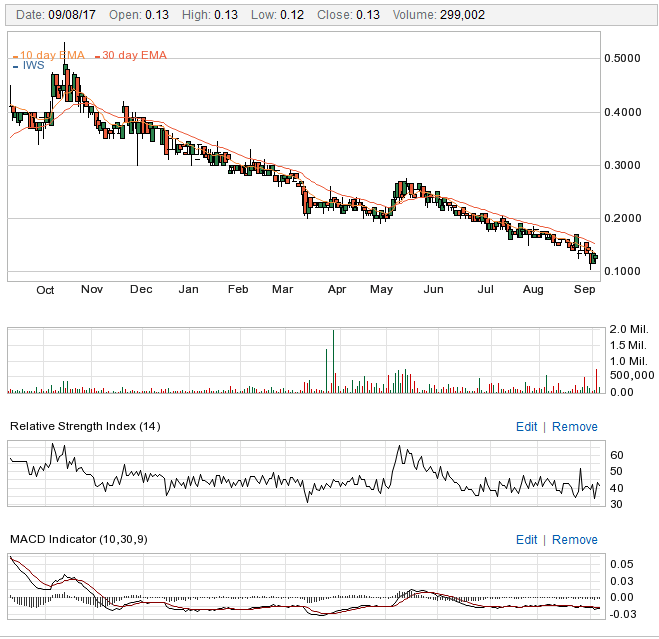
Task: Click the Date 09/08/17 value
Action: [x=72, y=15]
